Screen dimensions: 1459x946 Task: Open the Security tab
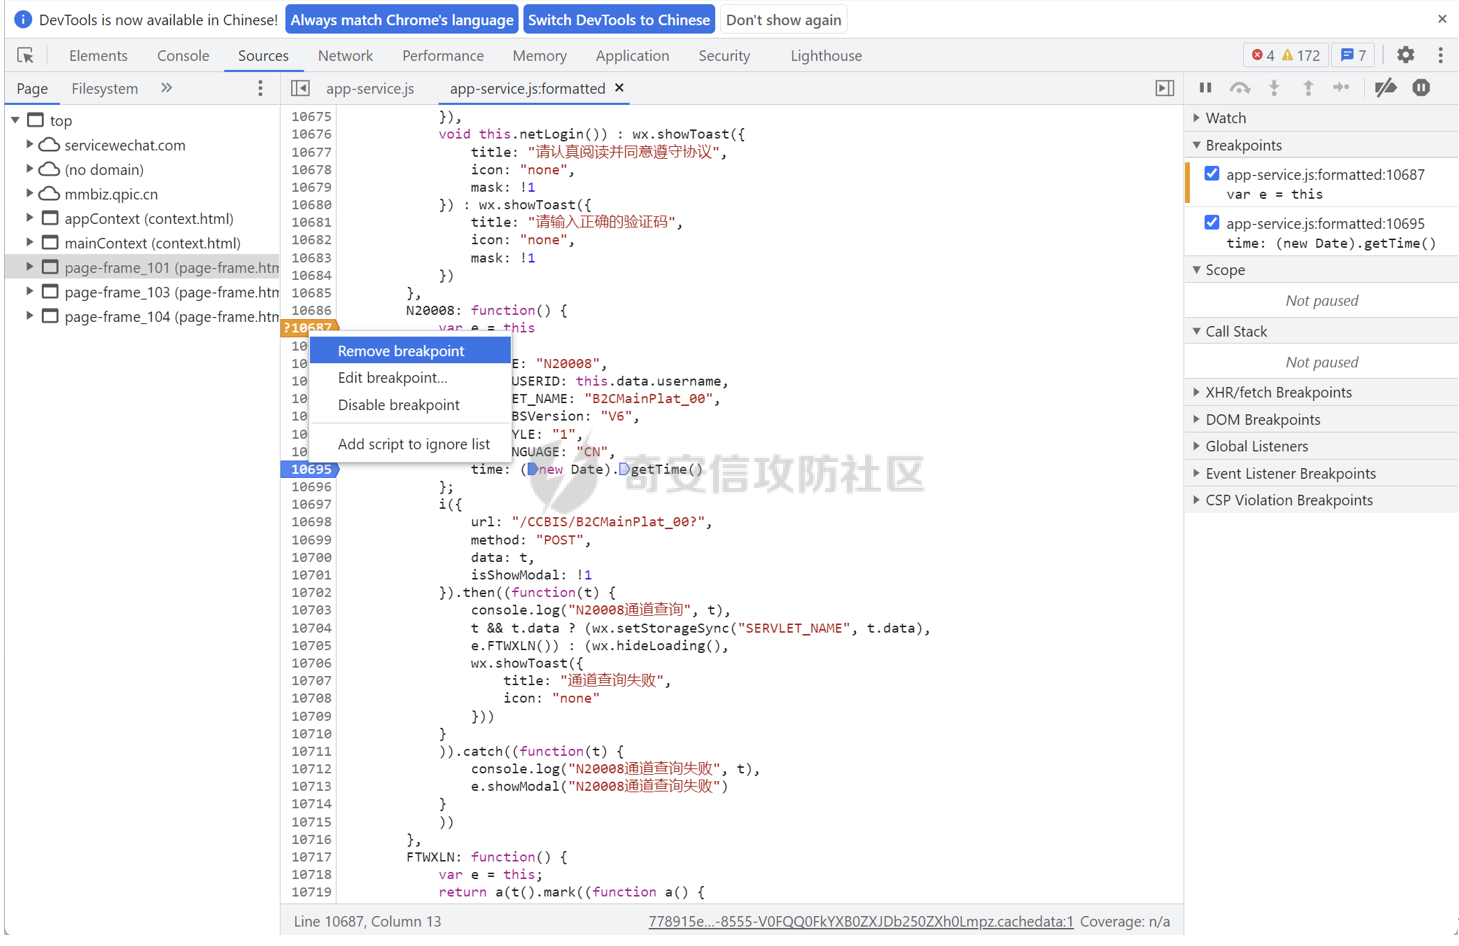724,56
